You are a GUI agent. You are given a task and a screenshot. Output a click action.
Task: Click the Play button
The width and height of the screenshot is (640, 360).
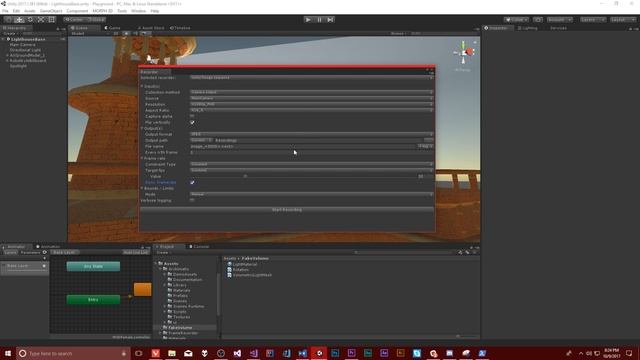pos(308,20)
